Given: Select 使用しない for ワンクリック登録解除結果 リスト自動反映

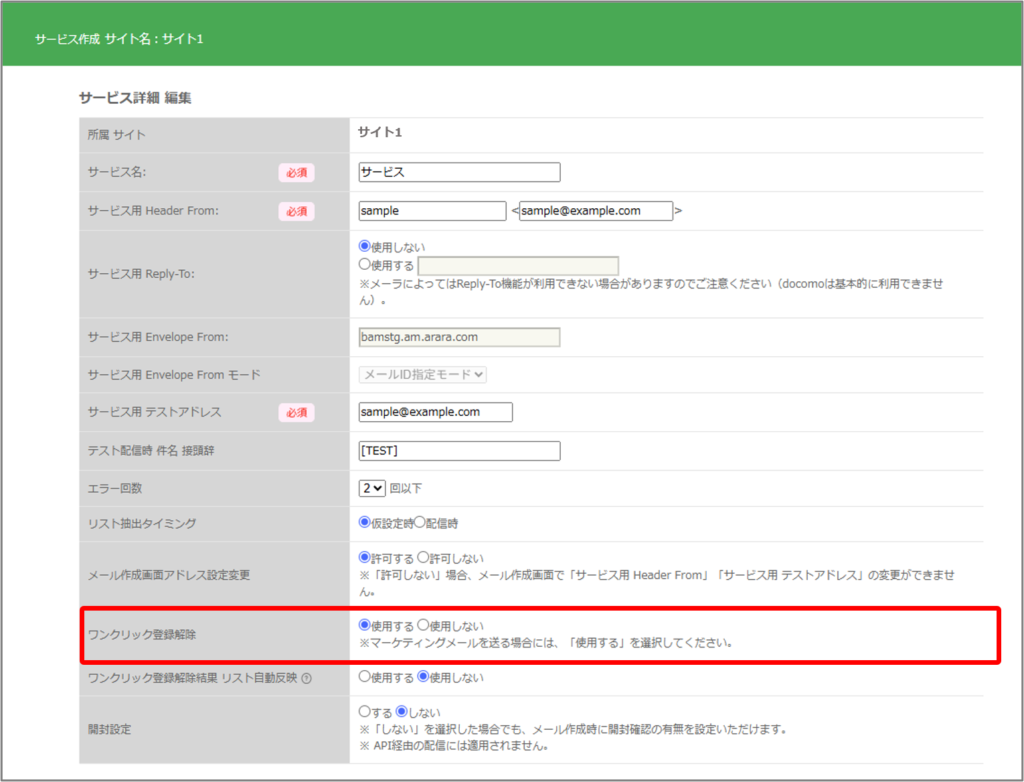Looking at the screenshot, I should [423, 677].
